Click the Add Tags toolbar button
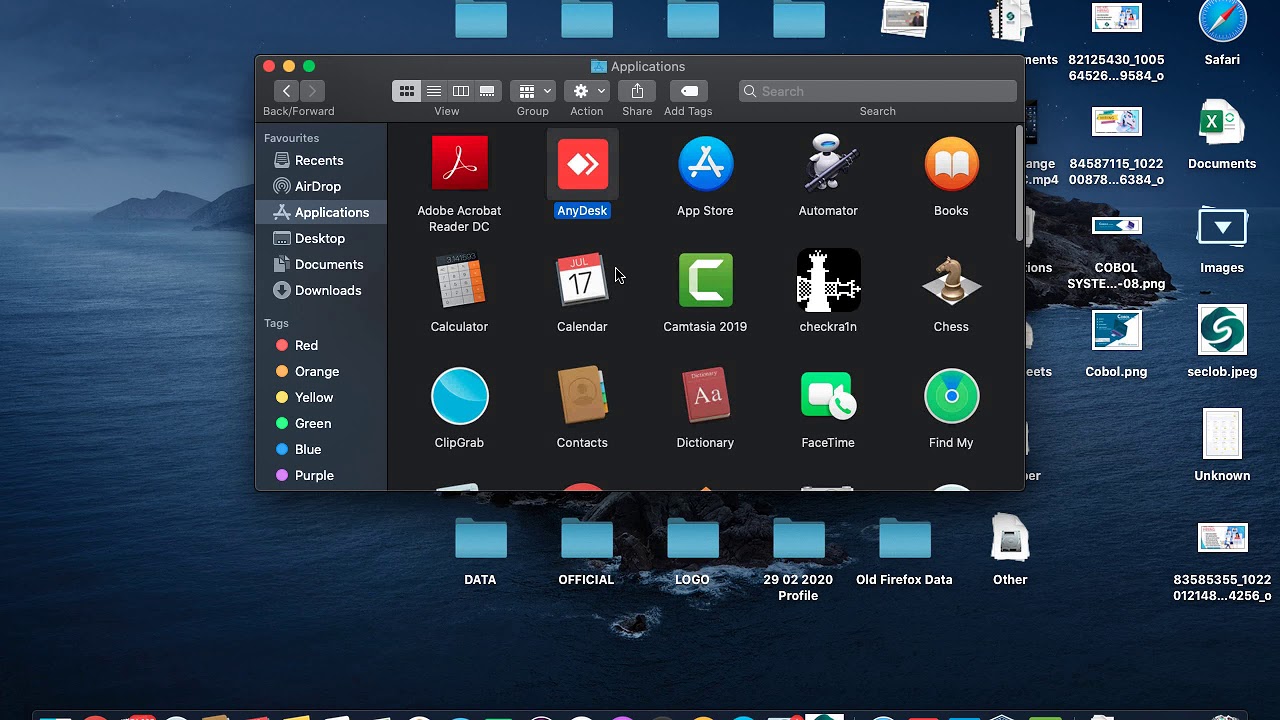Image resolution: width=1280 pixels, height=720 pixels. pos(689,91)
